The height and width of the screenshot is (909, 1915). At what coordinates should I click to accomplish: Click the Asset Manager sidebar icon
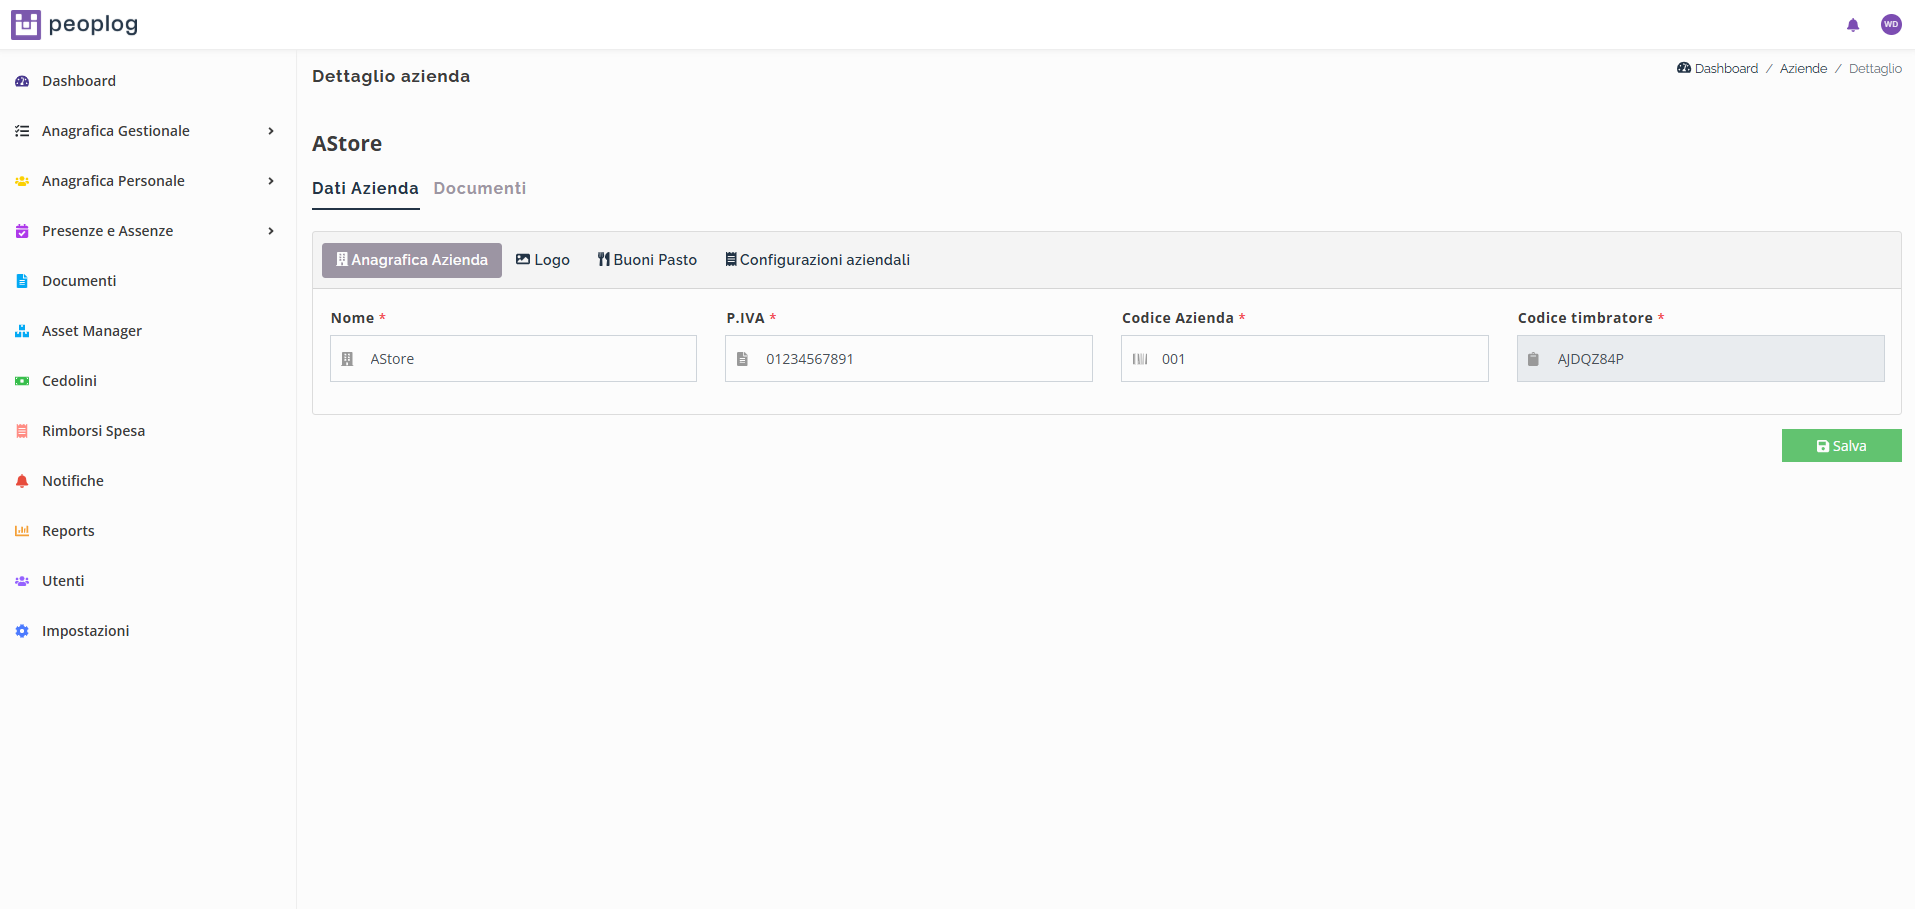tap(22, 331)
